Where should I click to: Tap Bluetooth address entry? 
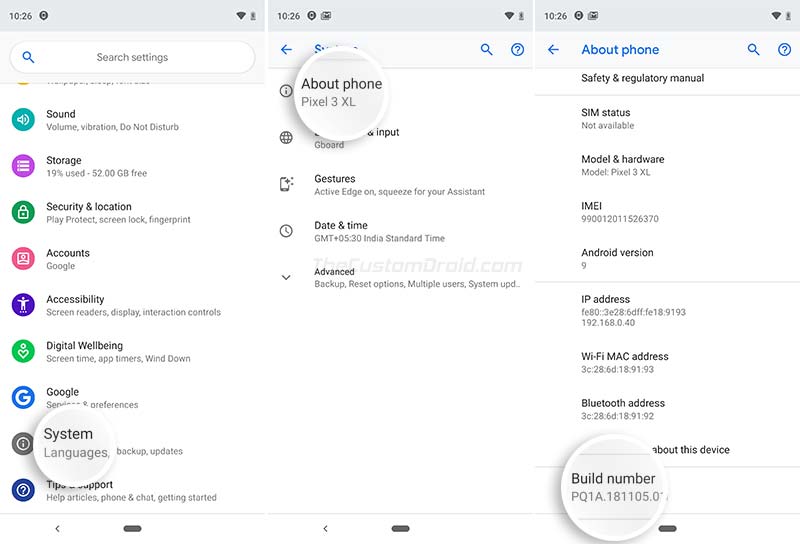(667, 409)
